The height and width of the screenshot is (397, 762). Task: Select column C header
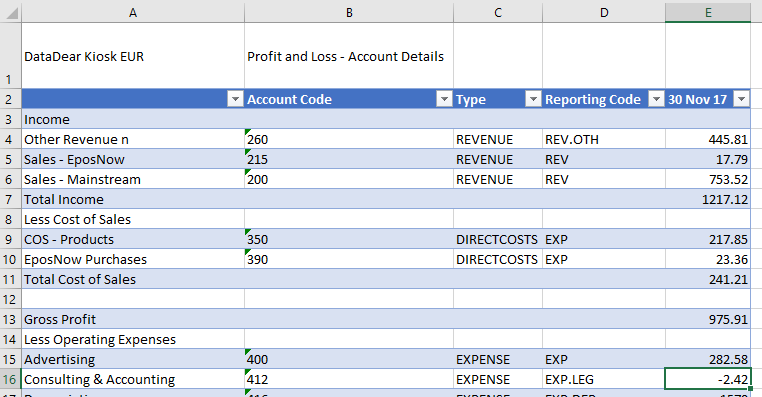498,12
